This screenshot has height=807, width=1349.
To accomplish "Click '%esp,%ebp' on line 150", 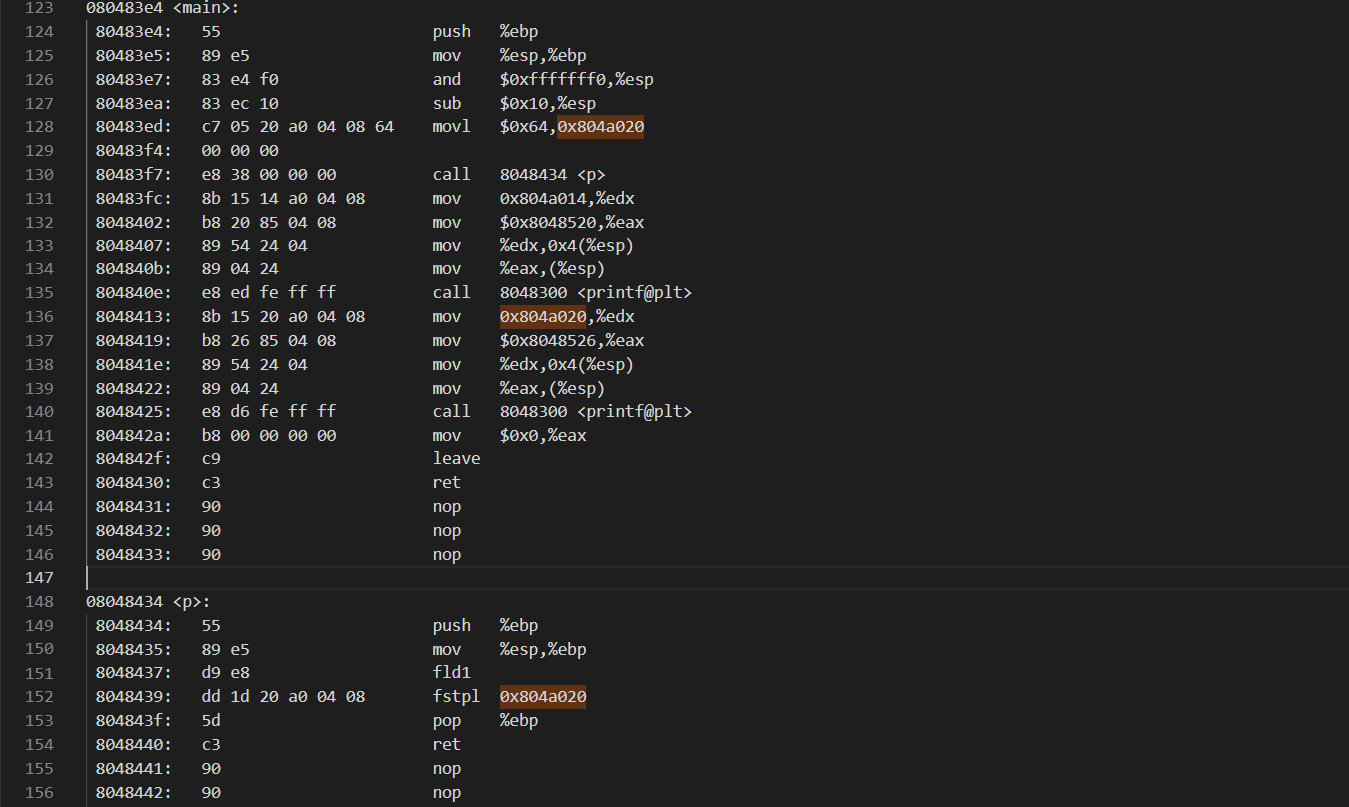I will 543,650.
